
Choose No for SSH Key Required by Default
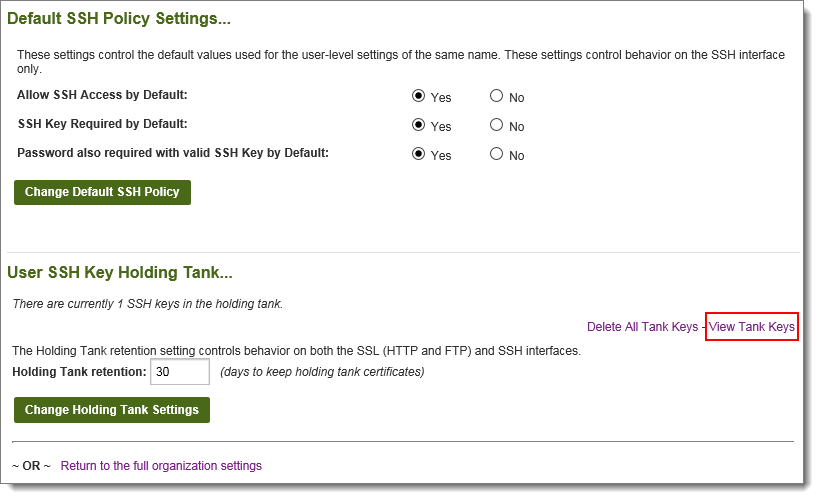(496, 126)
